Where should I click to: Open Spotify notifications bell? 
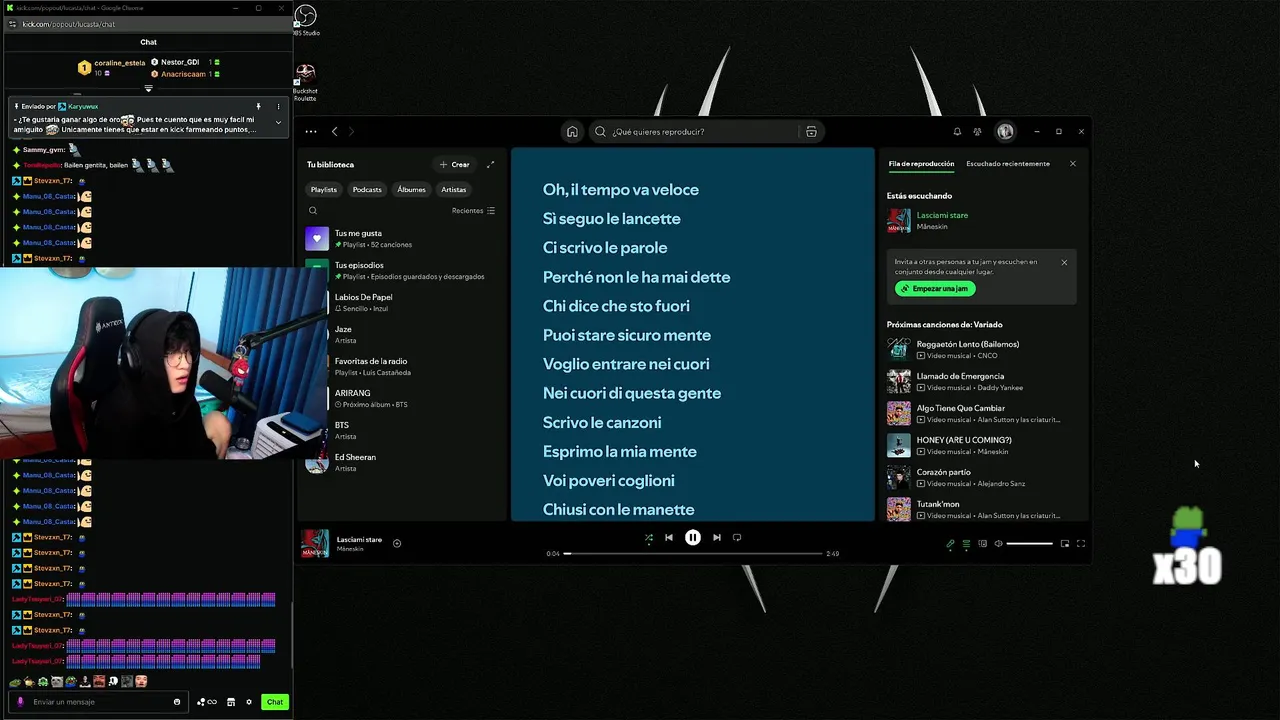click(957, 131)
